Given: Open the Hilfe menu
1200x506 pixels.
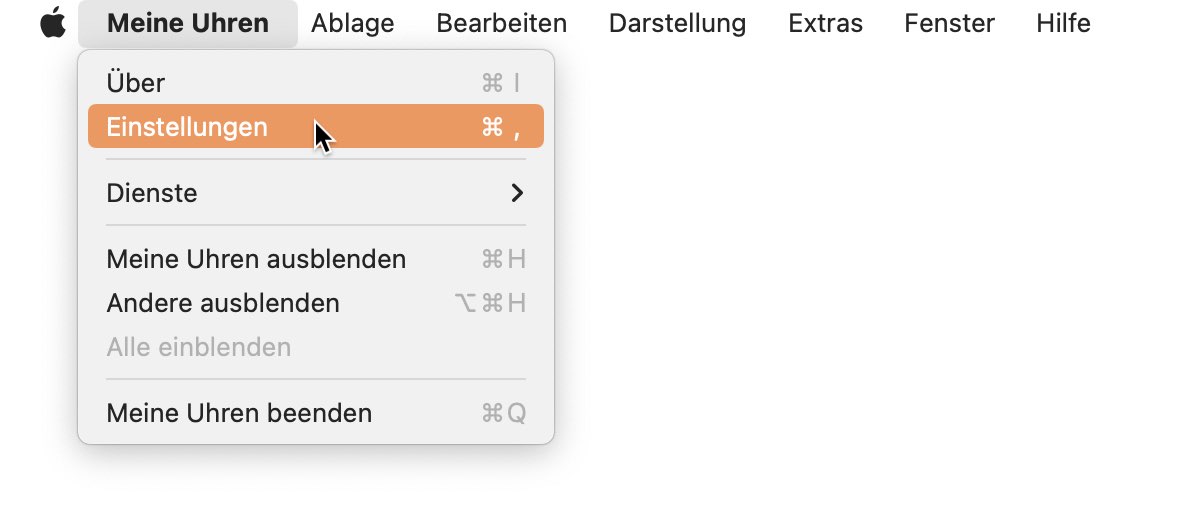Looking at the screenshot, I should [1064, 23].
